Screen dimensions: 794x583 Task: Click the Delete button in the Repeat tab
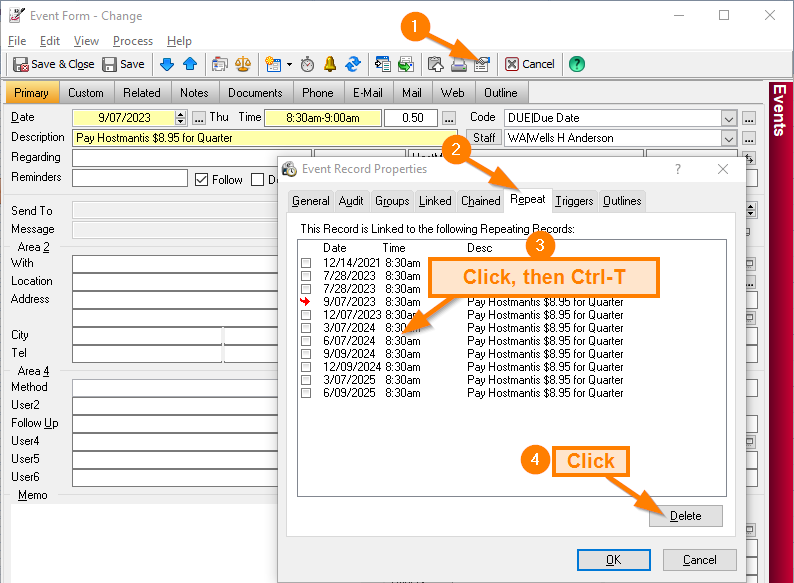click(686, 516)
